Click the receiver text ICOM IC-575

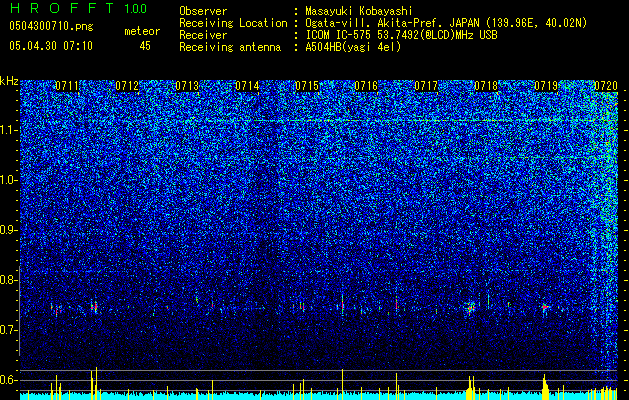(x=340, y=35)
